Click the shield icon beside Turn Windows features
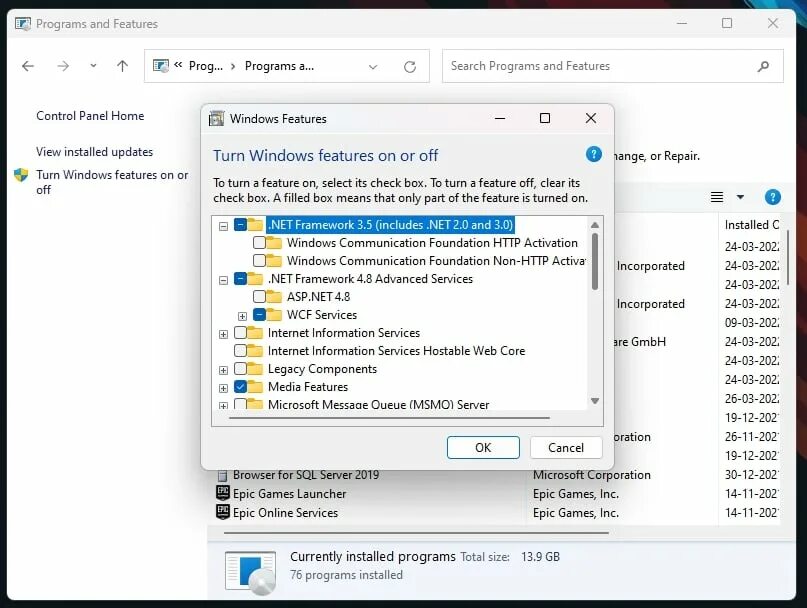Image resolution: width=807 pixels, height=608 pixels. 21,175
